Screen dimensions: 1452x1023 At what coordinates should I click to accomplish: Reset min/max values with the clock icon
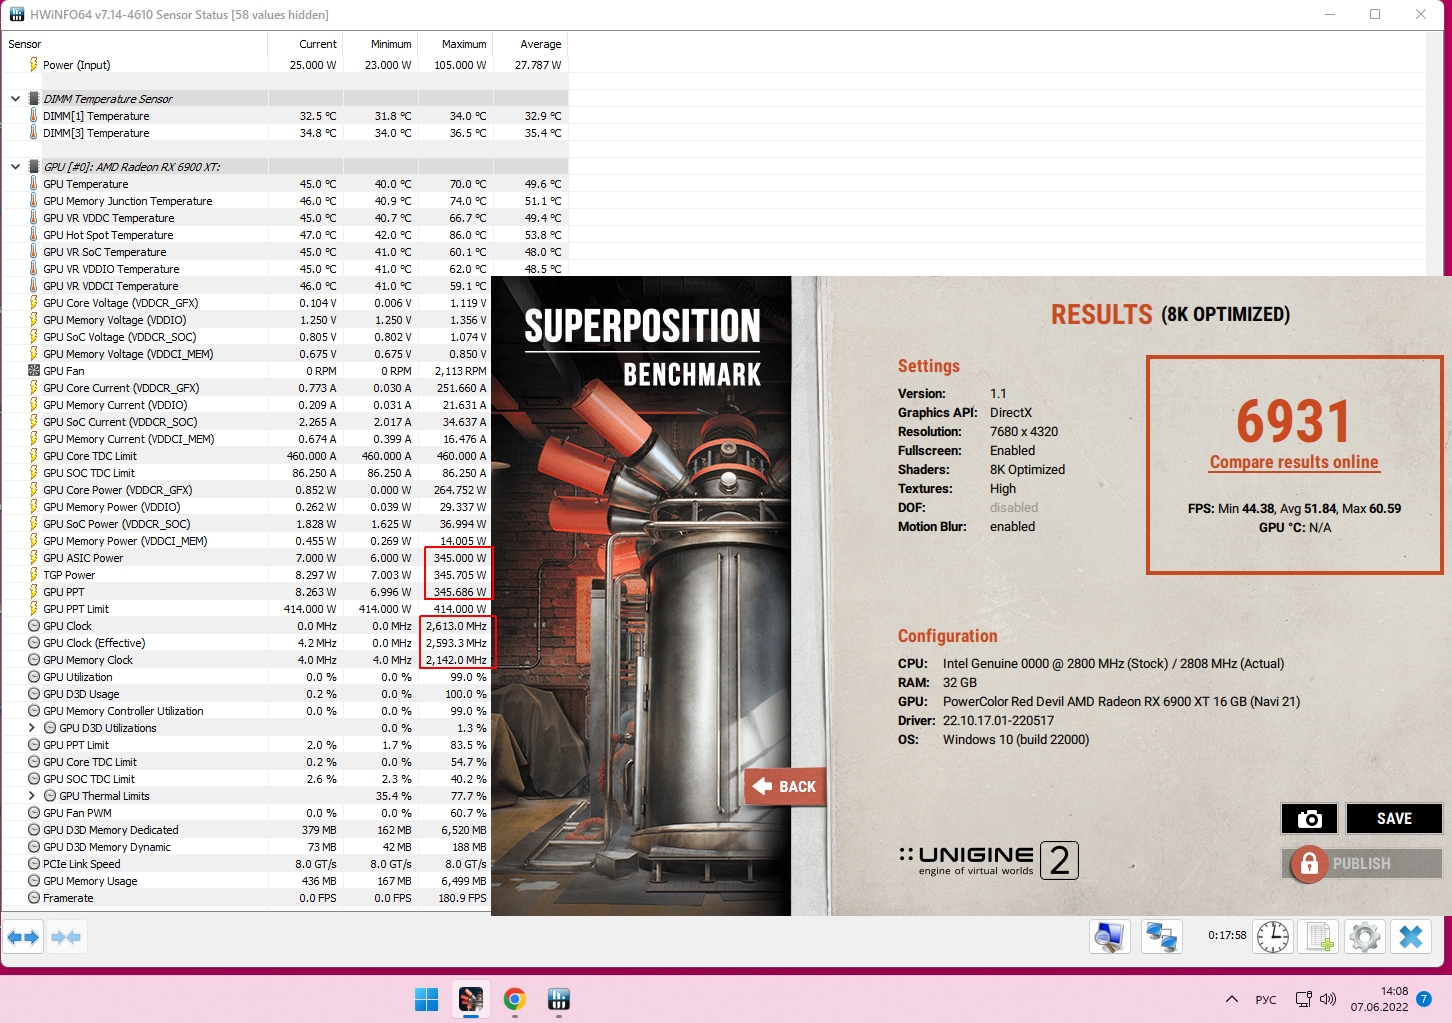pos(1273,937)
